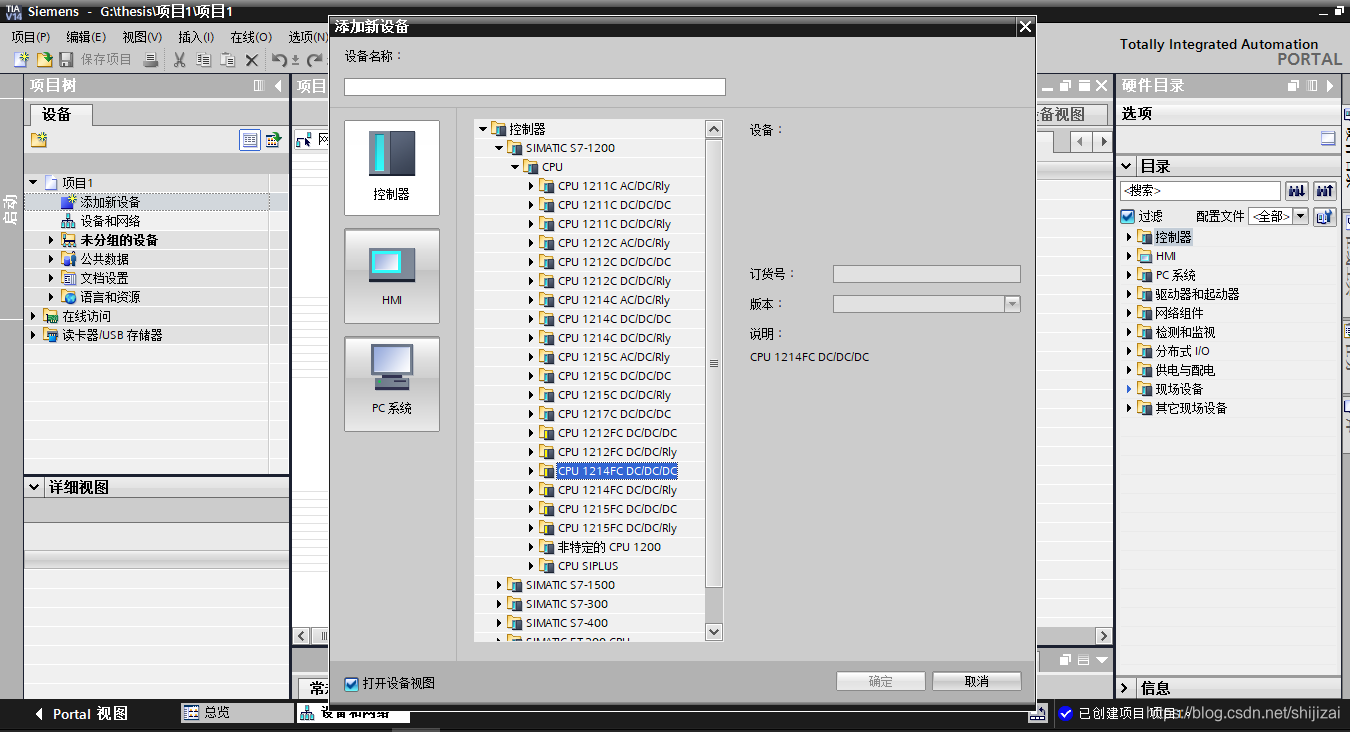This screenshot has width=1350, height=732.
Task: Click the scrollbar thumb in device tree
Action: pos(714,364)
